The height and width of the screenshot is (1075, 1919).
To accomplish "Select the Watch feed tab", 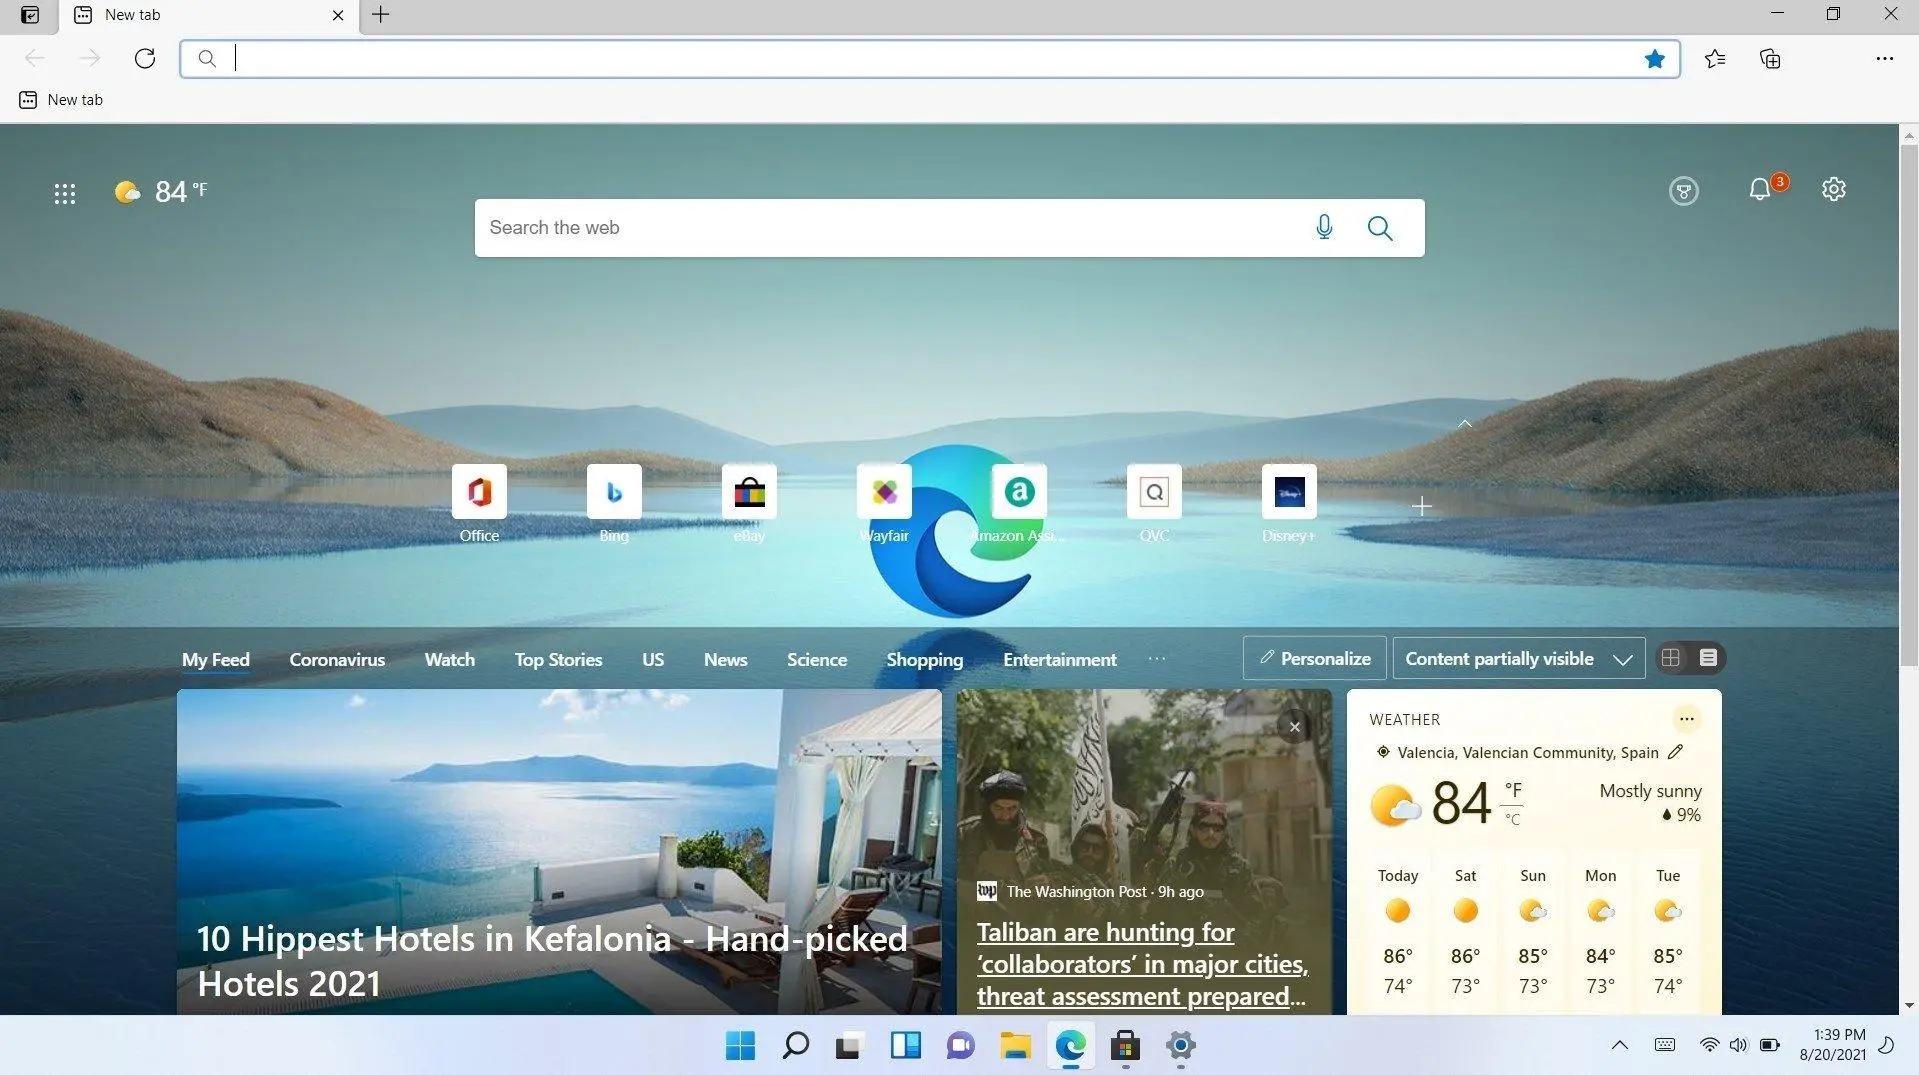I will pos(450,660).
